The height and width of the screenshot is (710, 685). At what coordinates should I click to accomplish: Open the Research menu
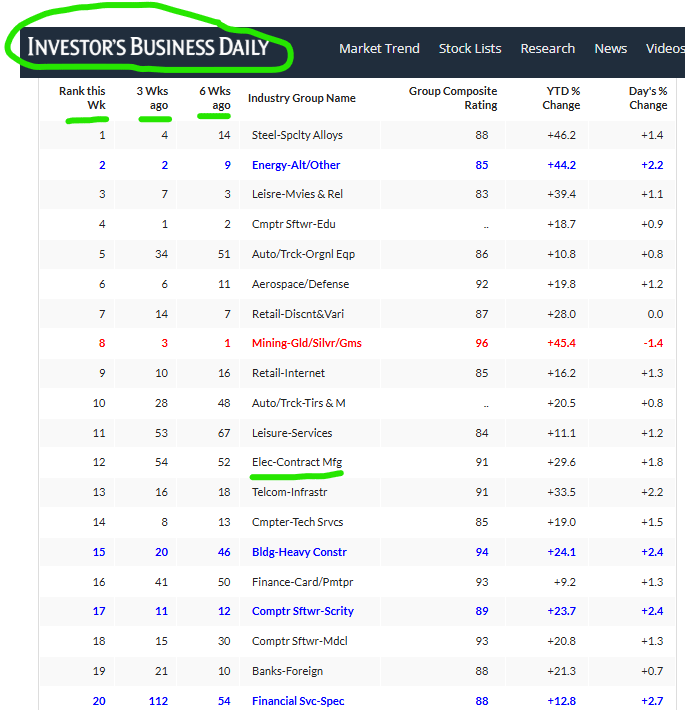point(548,48)
